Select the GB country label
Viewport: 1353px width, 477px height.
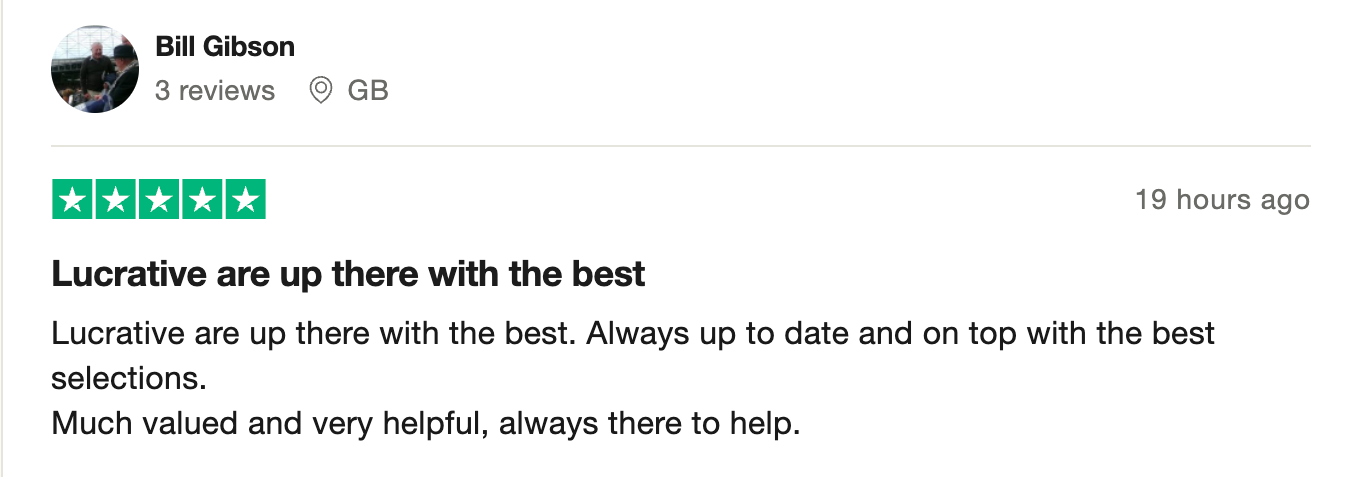367,91
